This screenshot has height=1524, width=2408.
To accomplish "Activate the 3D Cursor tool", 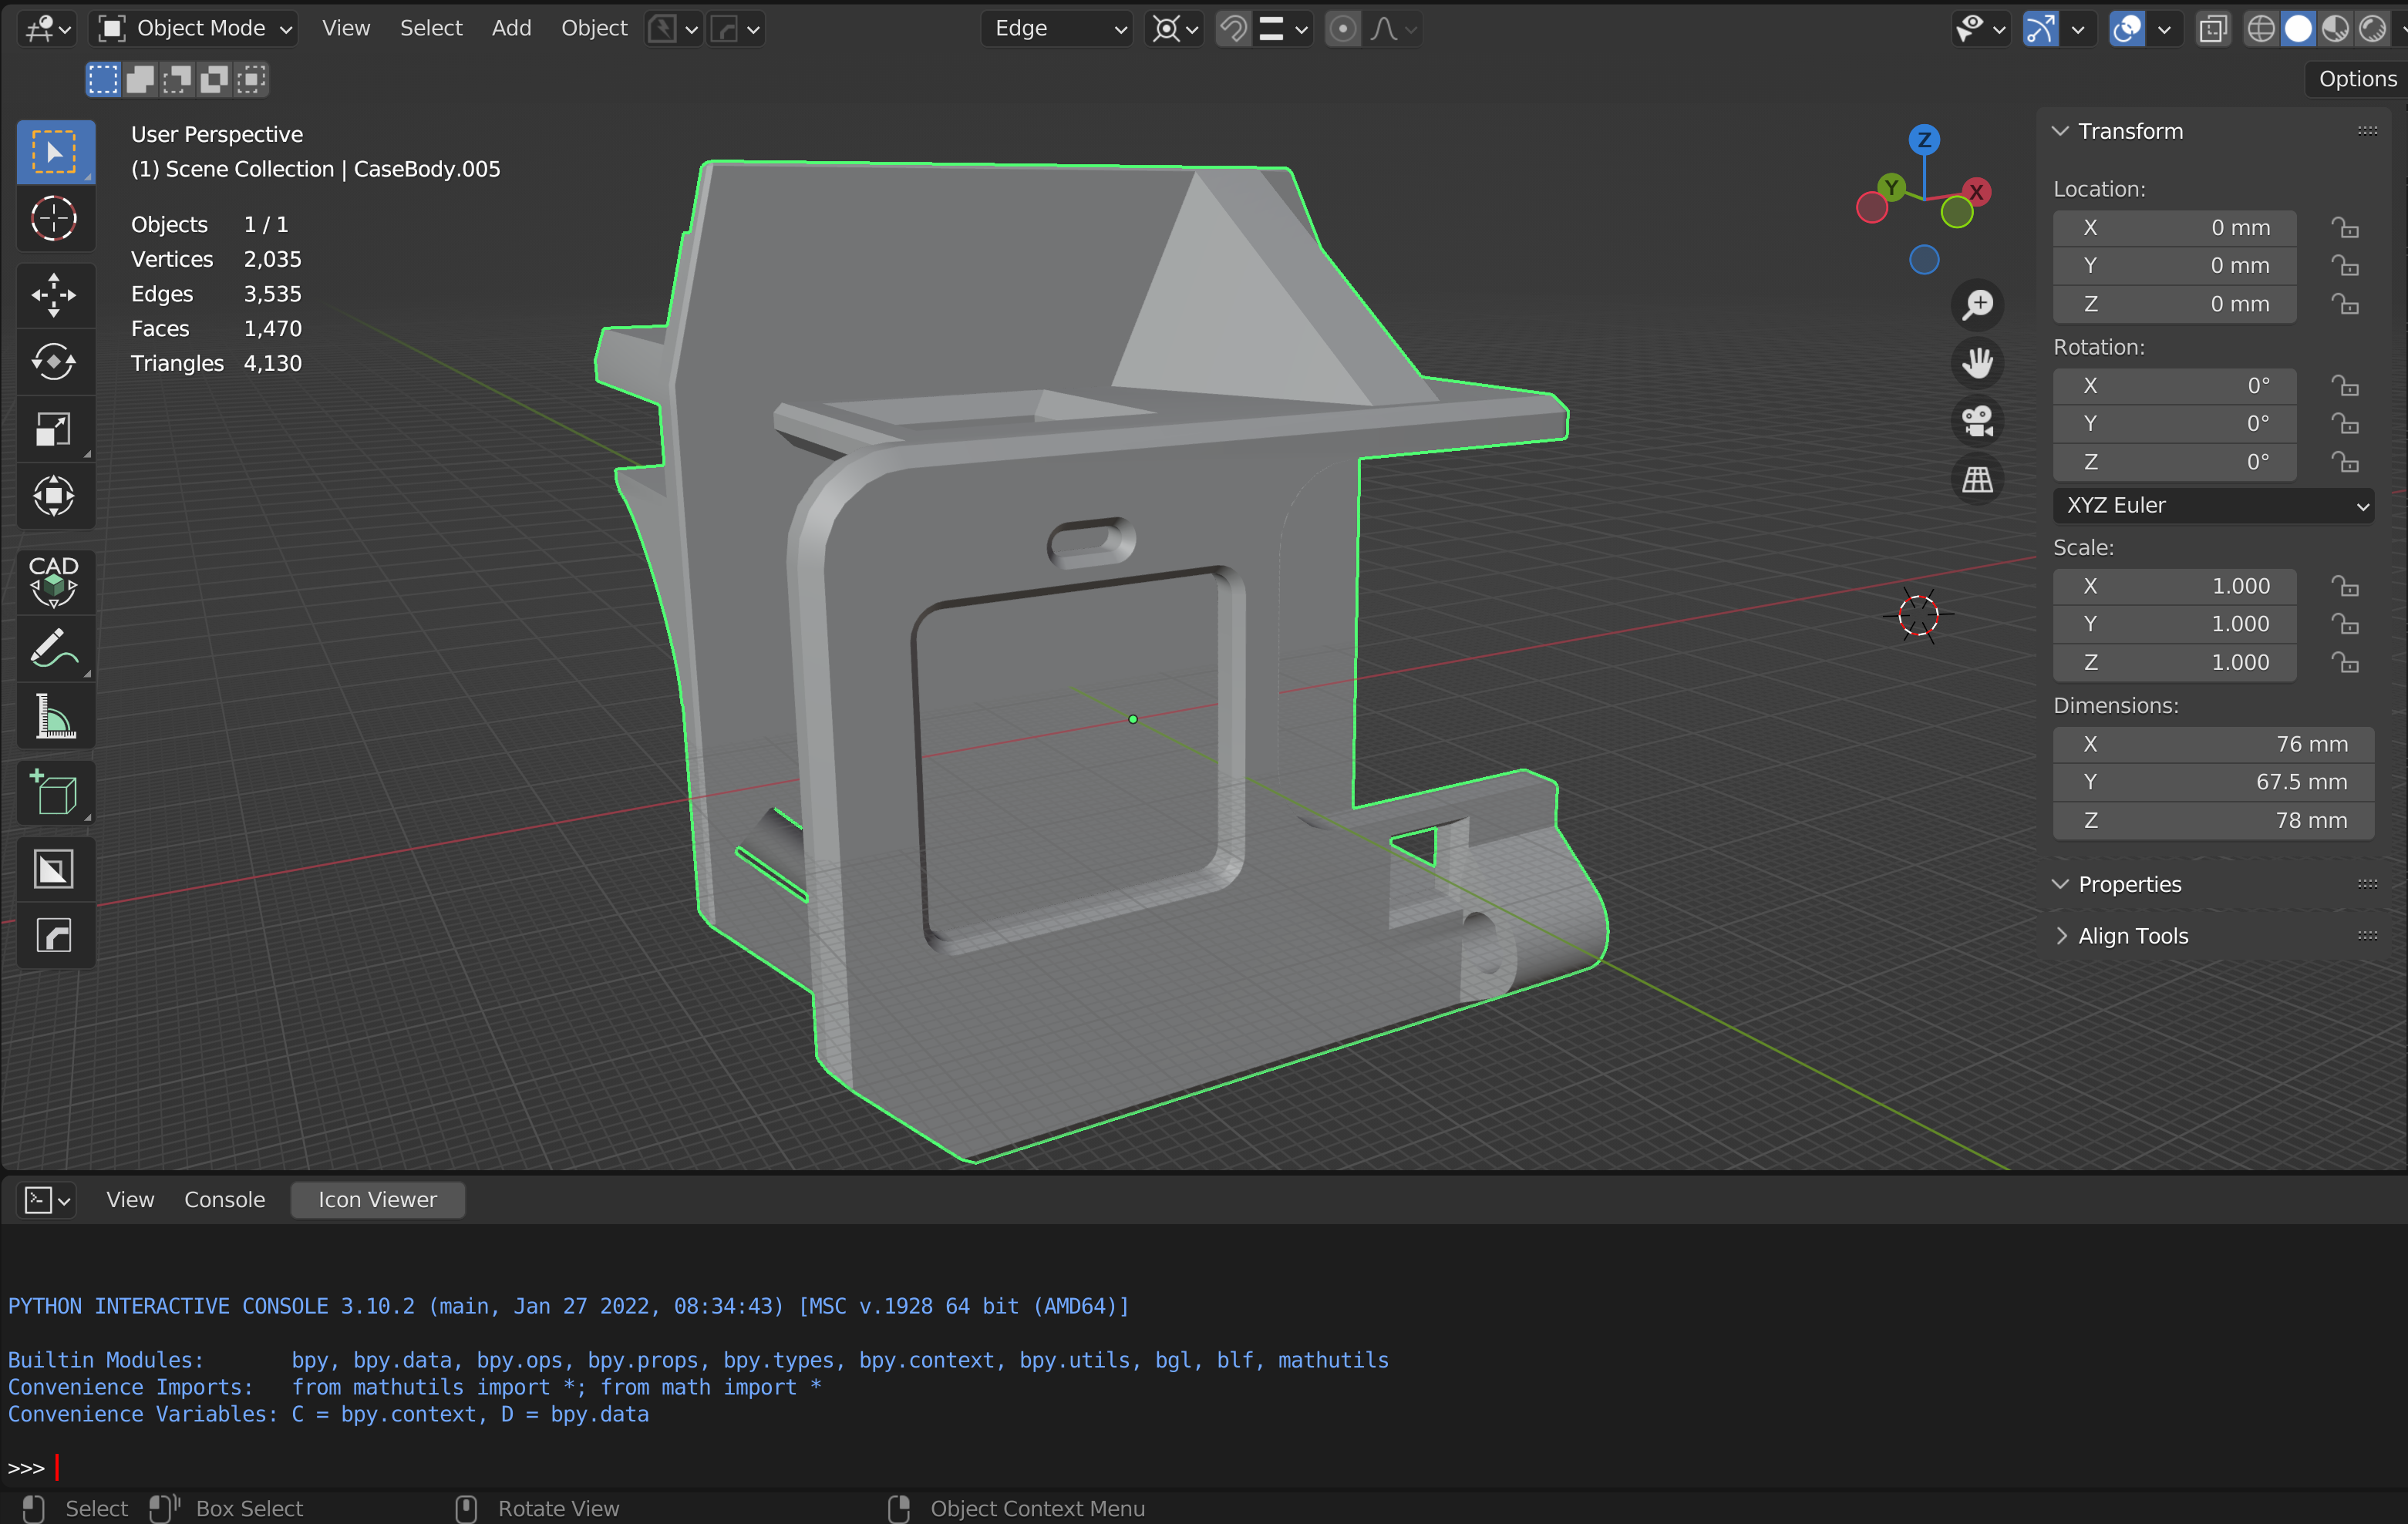I will coord(55,218).
